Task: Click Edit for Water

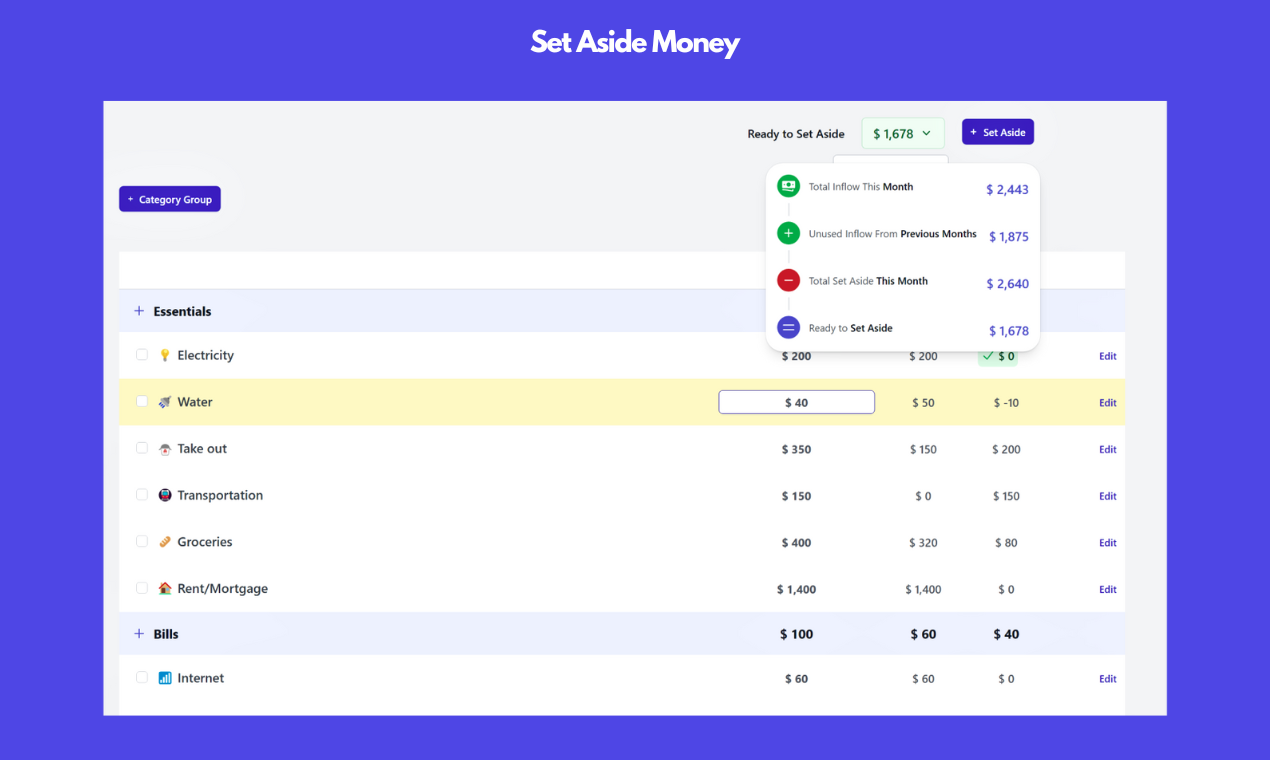Action: click(x=1108, y=403)
